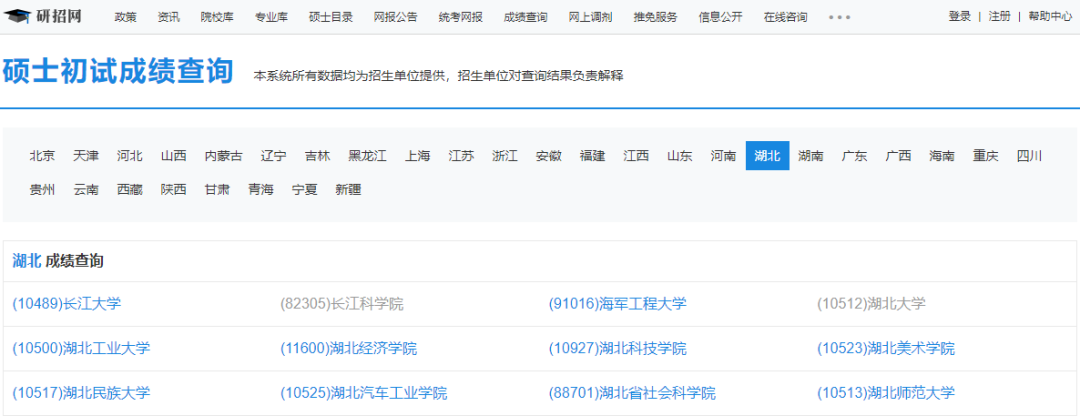The width and height of the screenshot is (1080, 416).
Task: Select the 湖南 province tab
Action: pos(811,156)
